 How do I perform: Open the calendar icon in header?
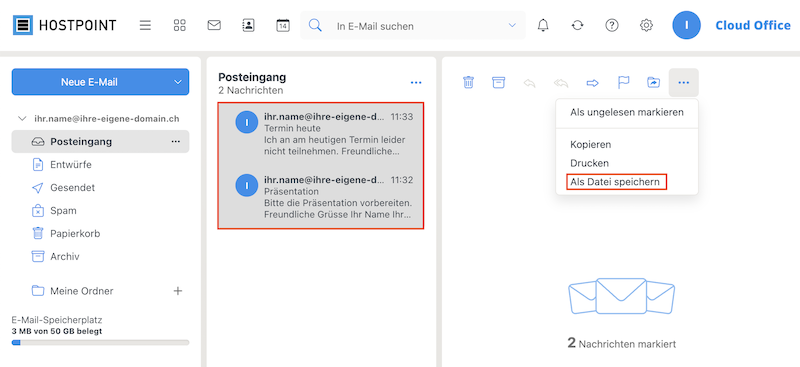(x=283, y=25)
